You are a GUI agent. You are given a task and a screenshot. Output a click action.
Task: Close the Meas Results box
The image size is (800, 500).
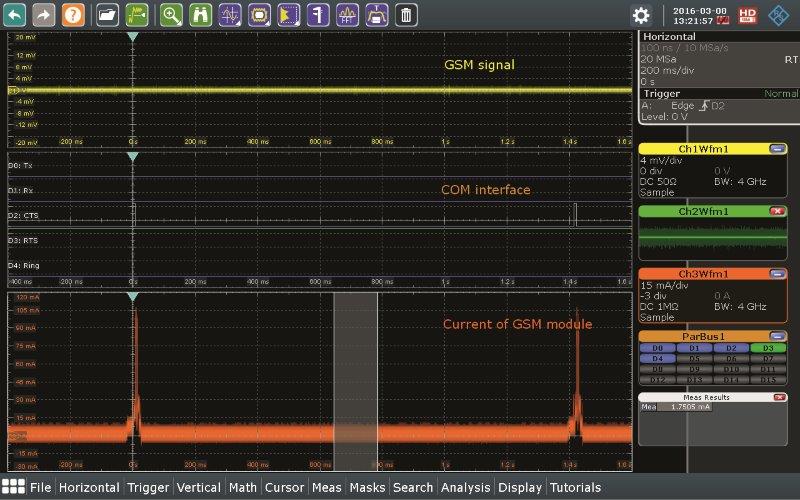[776, 398]
